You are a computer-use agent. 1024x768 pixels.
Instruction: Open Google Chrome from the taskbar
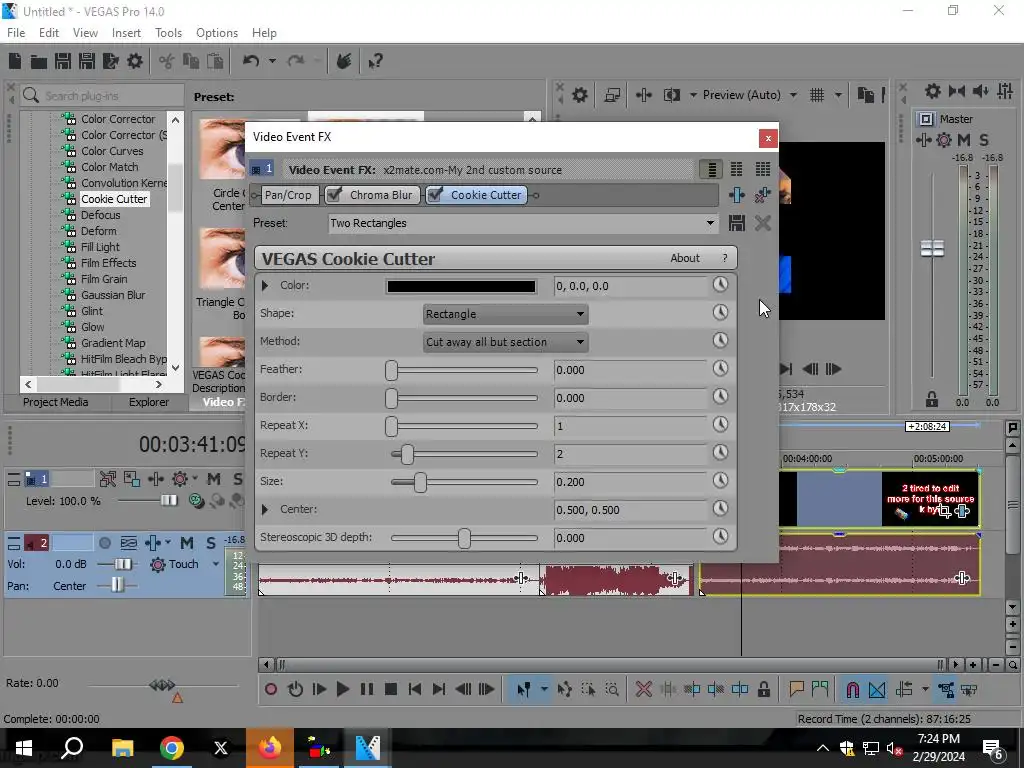(x=172, y=748)
